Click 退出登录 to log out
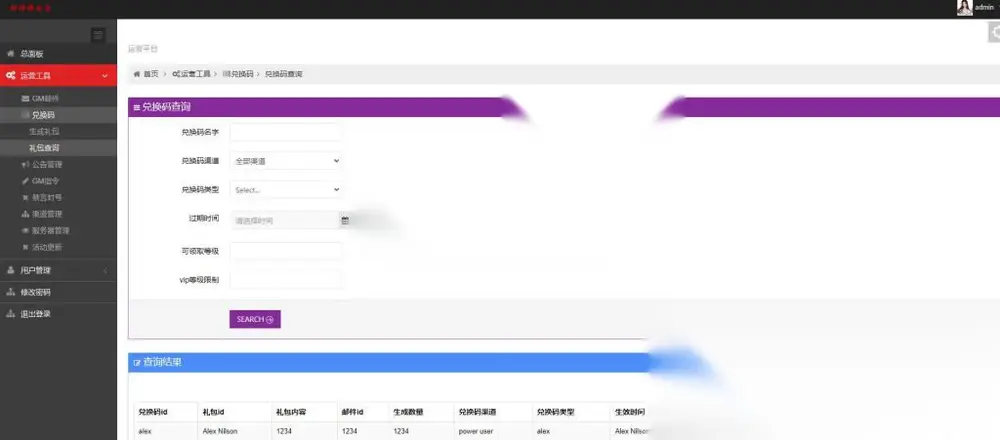Screen dimensions: 1000x440 tap(58, 314)
